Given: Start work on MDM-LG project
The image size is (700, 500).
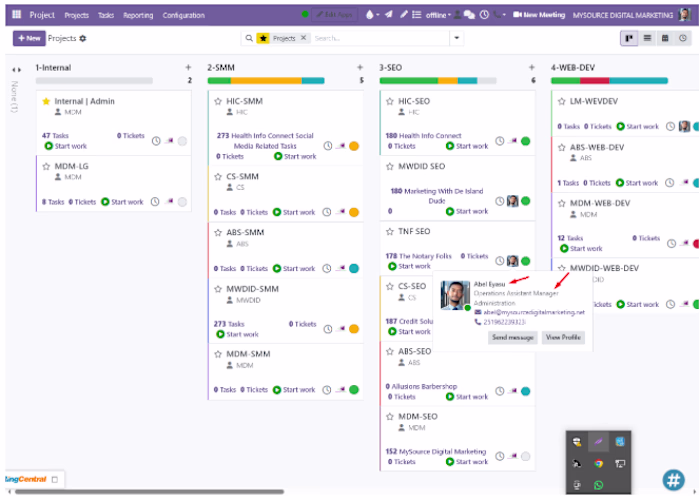Looking at the screenshot, I should (x=122, y=202).
